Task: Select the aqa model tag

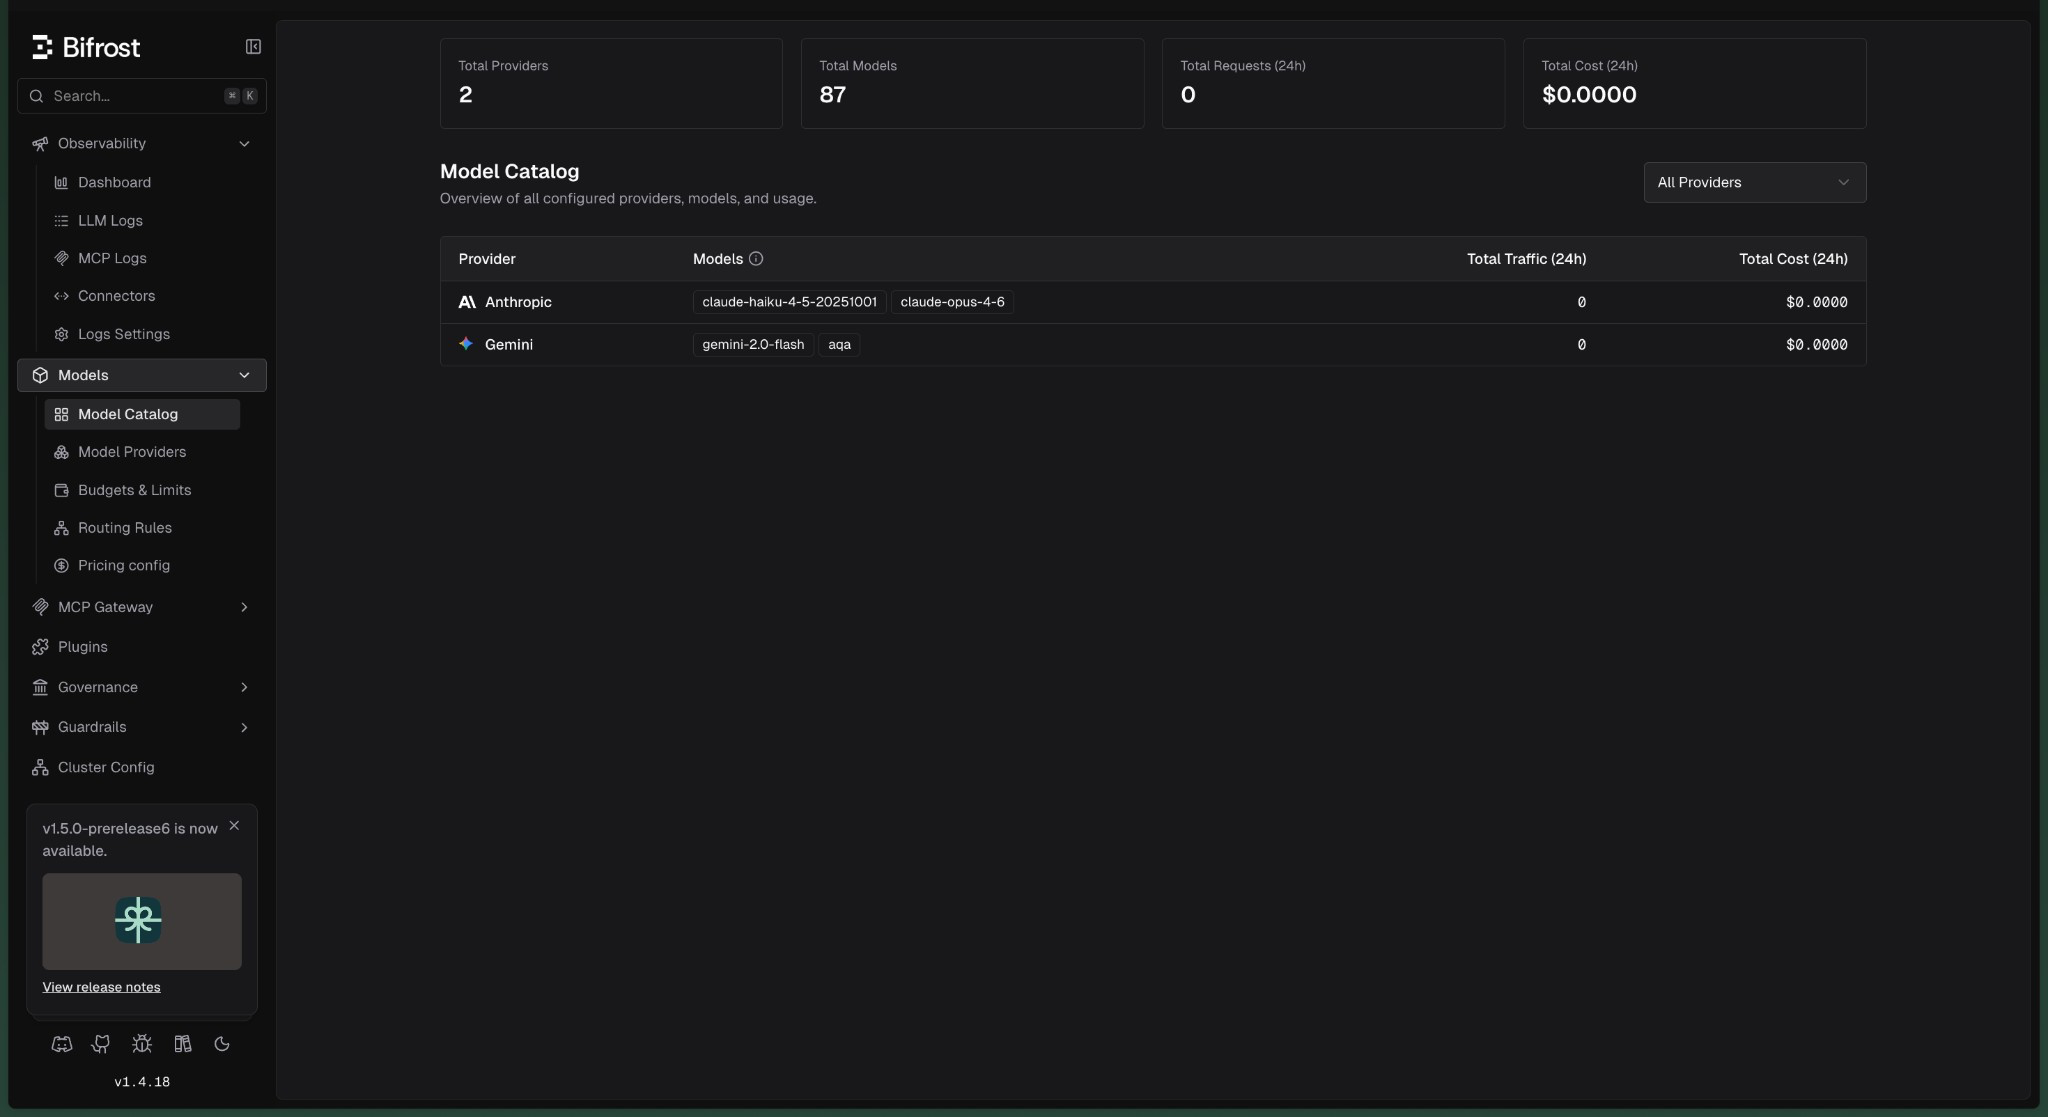Action: [839, 345]
